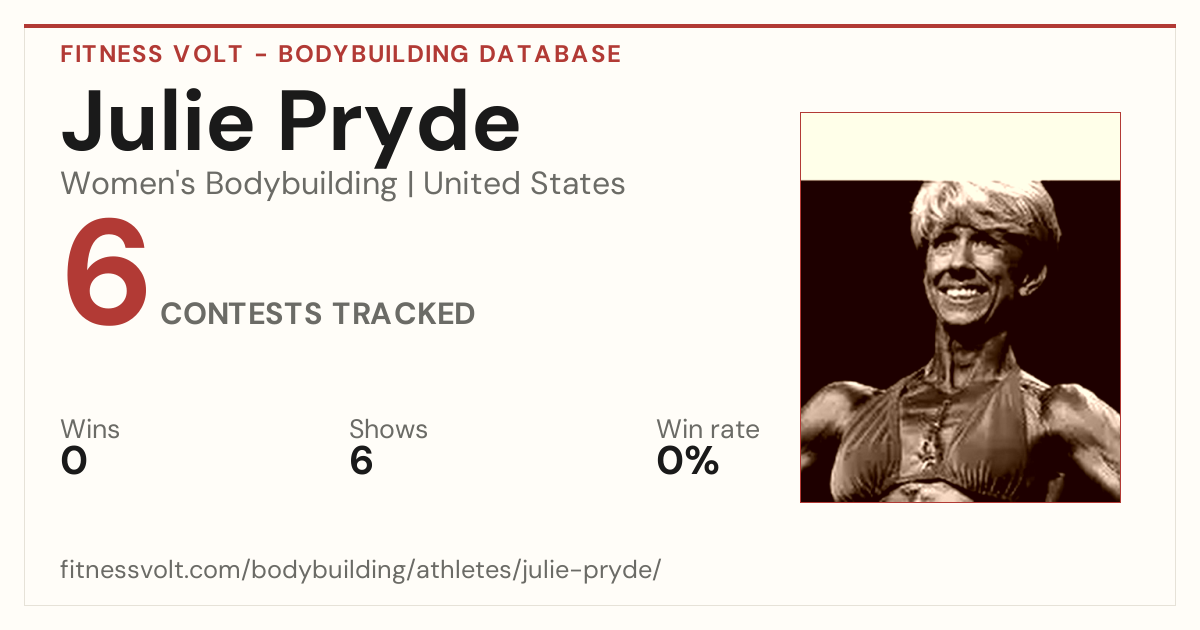Click the surname "Pryde" in the heading

(400, 128)
